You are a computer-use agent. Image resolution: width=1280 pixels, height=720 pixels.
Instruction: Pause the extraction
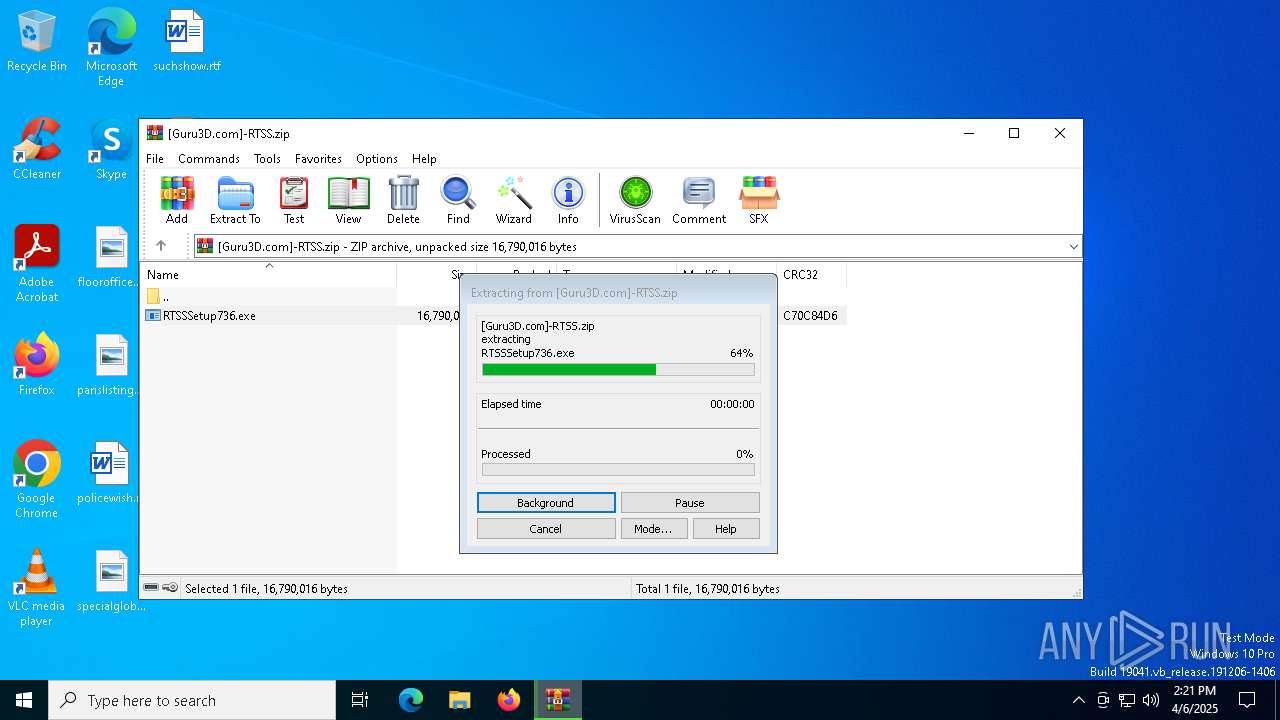690,503
